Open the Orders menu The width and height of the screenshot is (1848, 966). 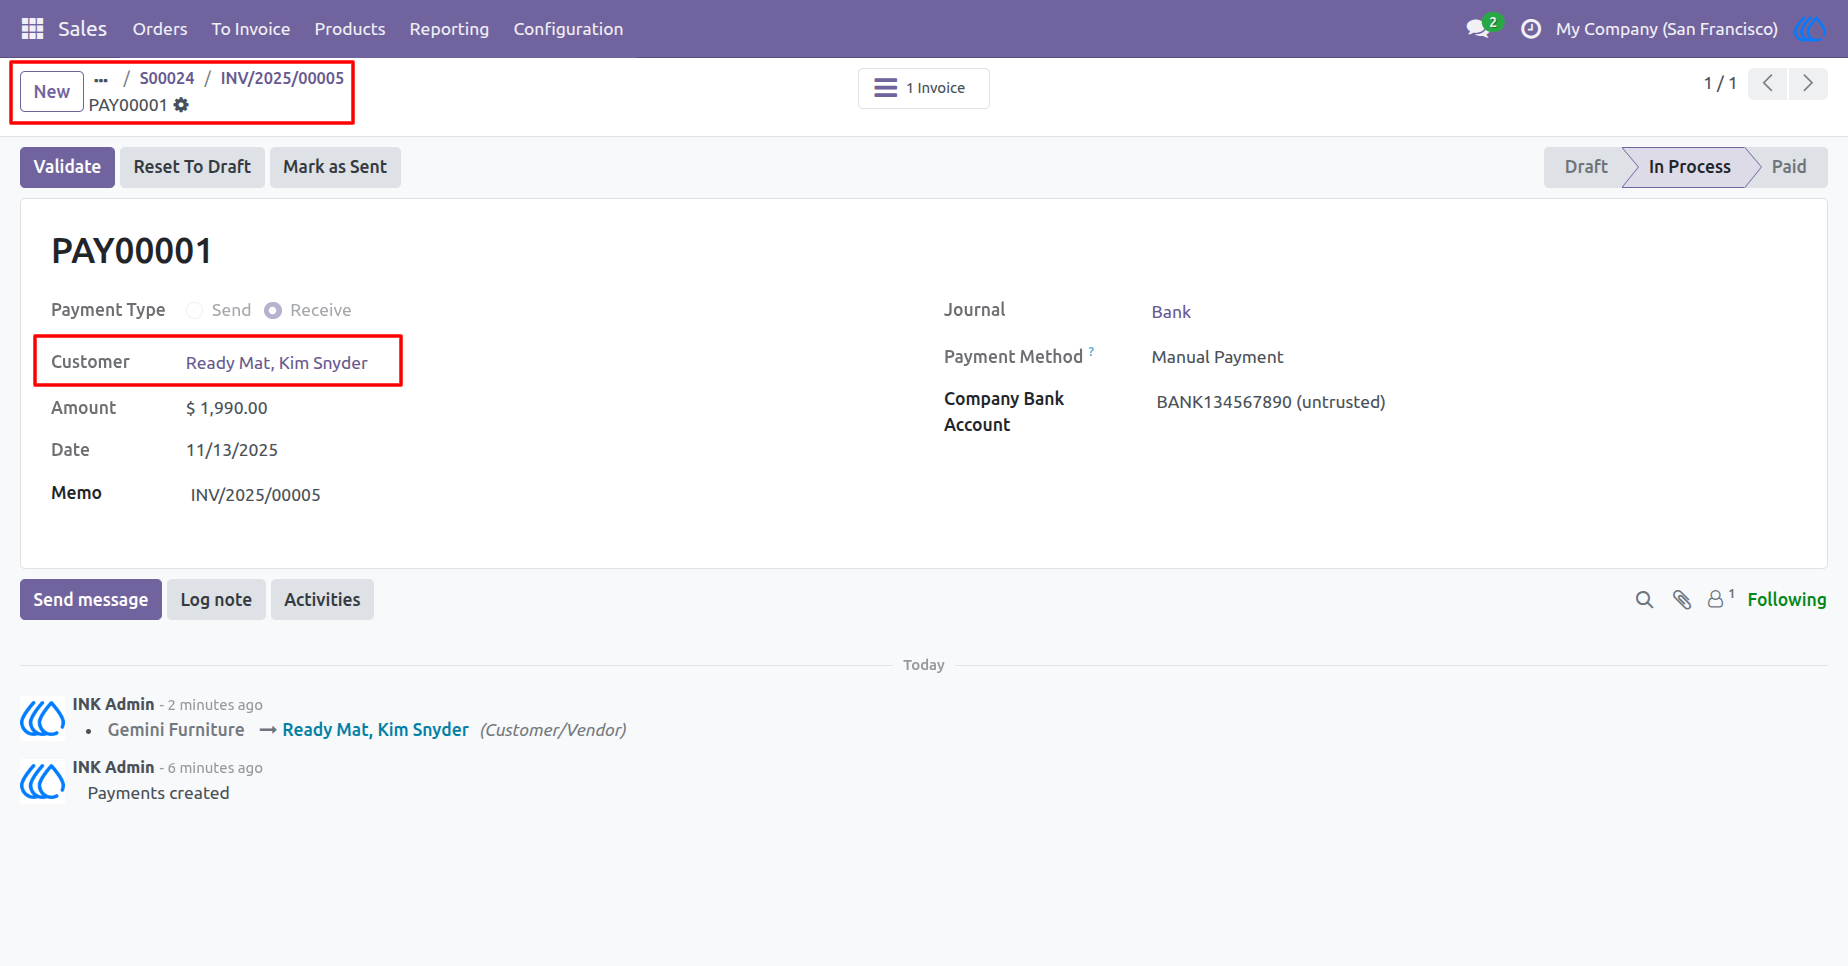160,29
